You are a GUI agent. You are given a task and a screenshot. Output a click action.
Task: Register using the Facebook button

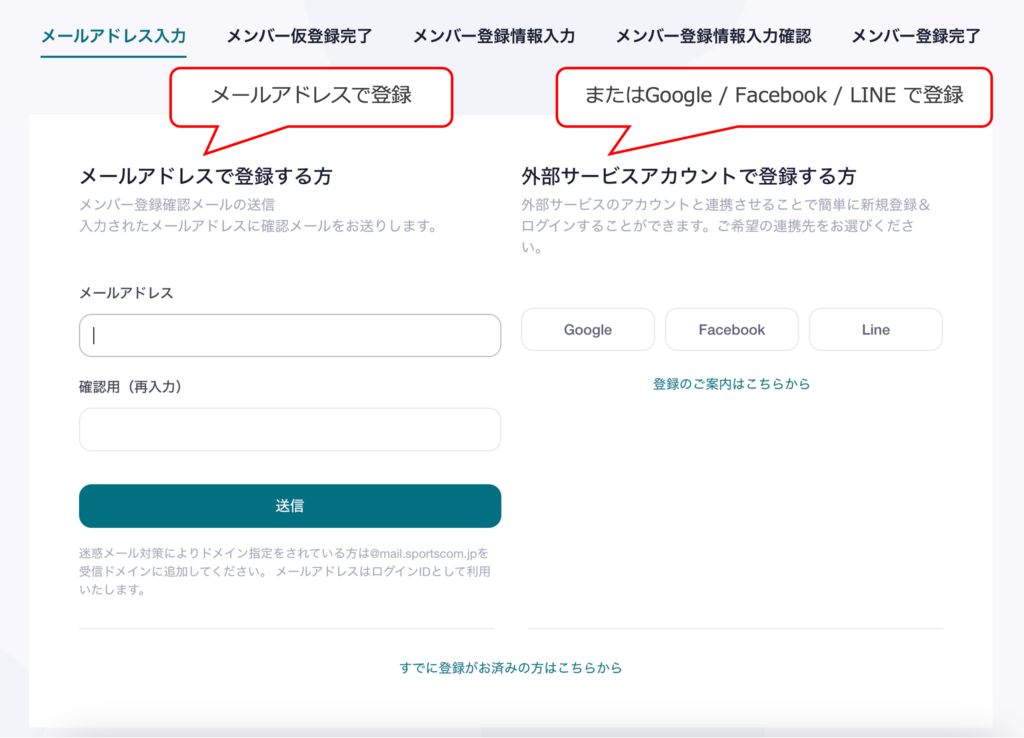coord(731,330)
